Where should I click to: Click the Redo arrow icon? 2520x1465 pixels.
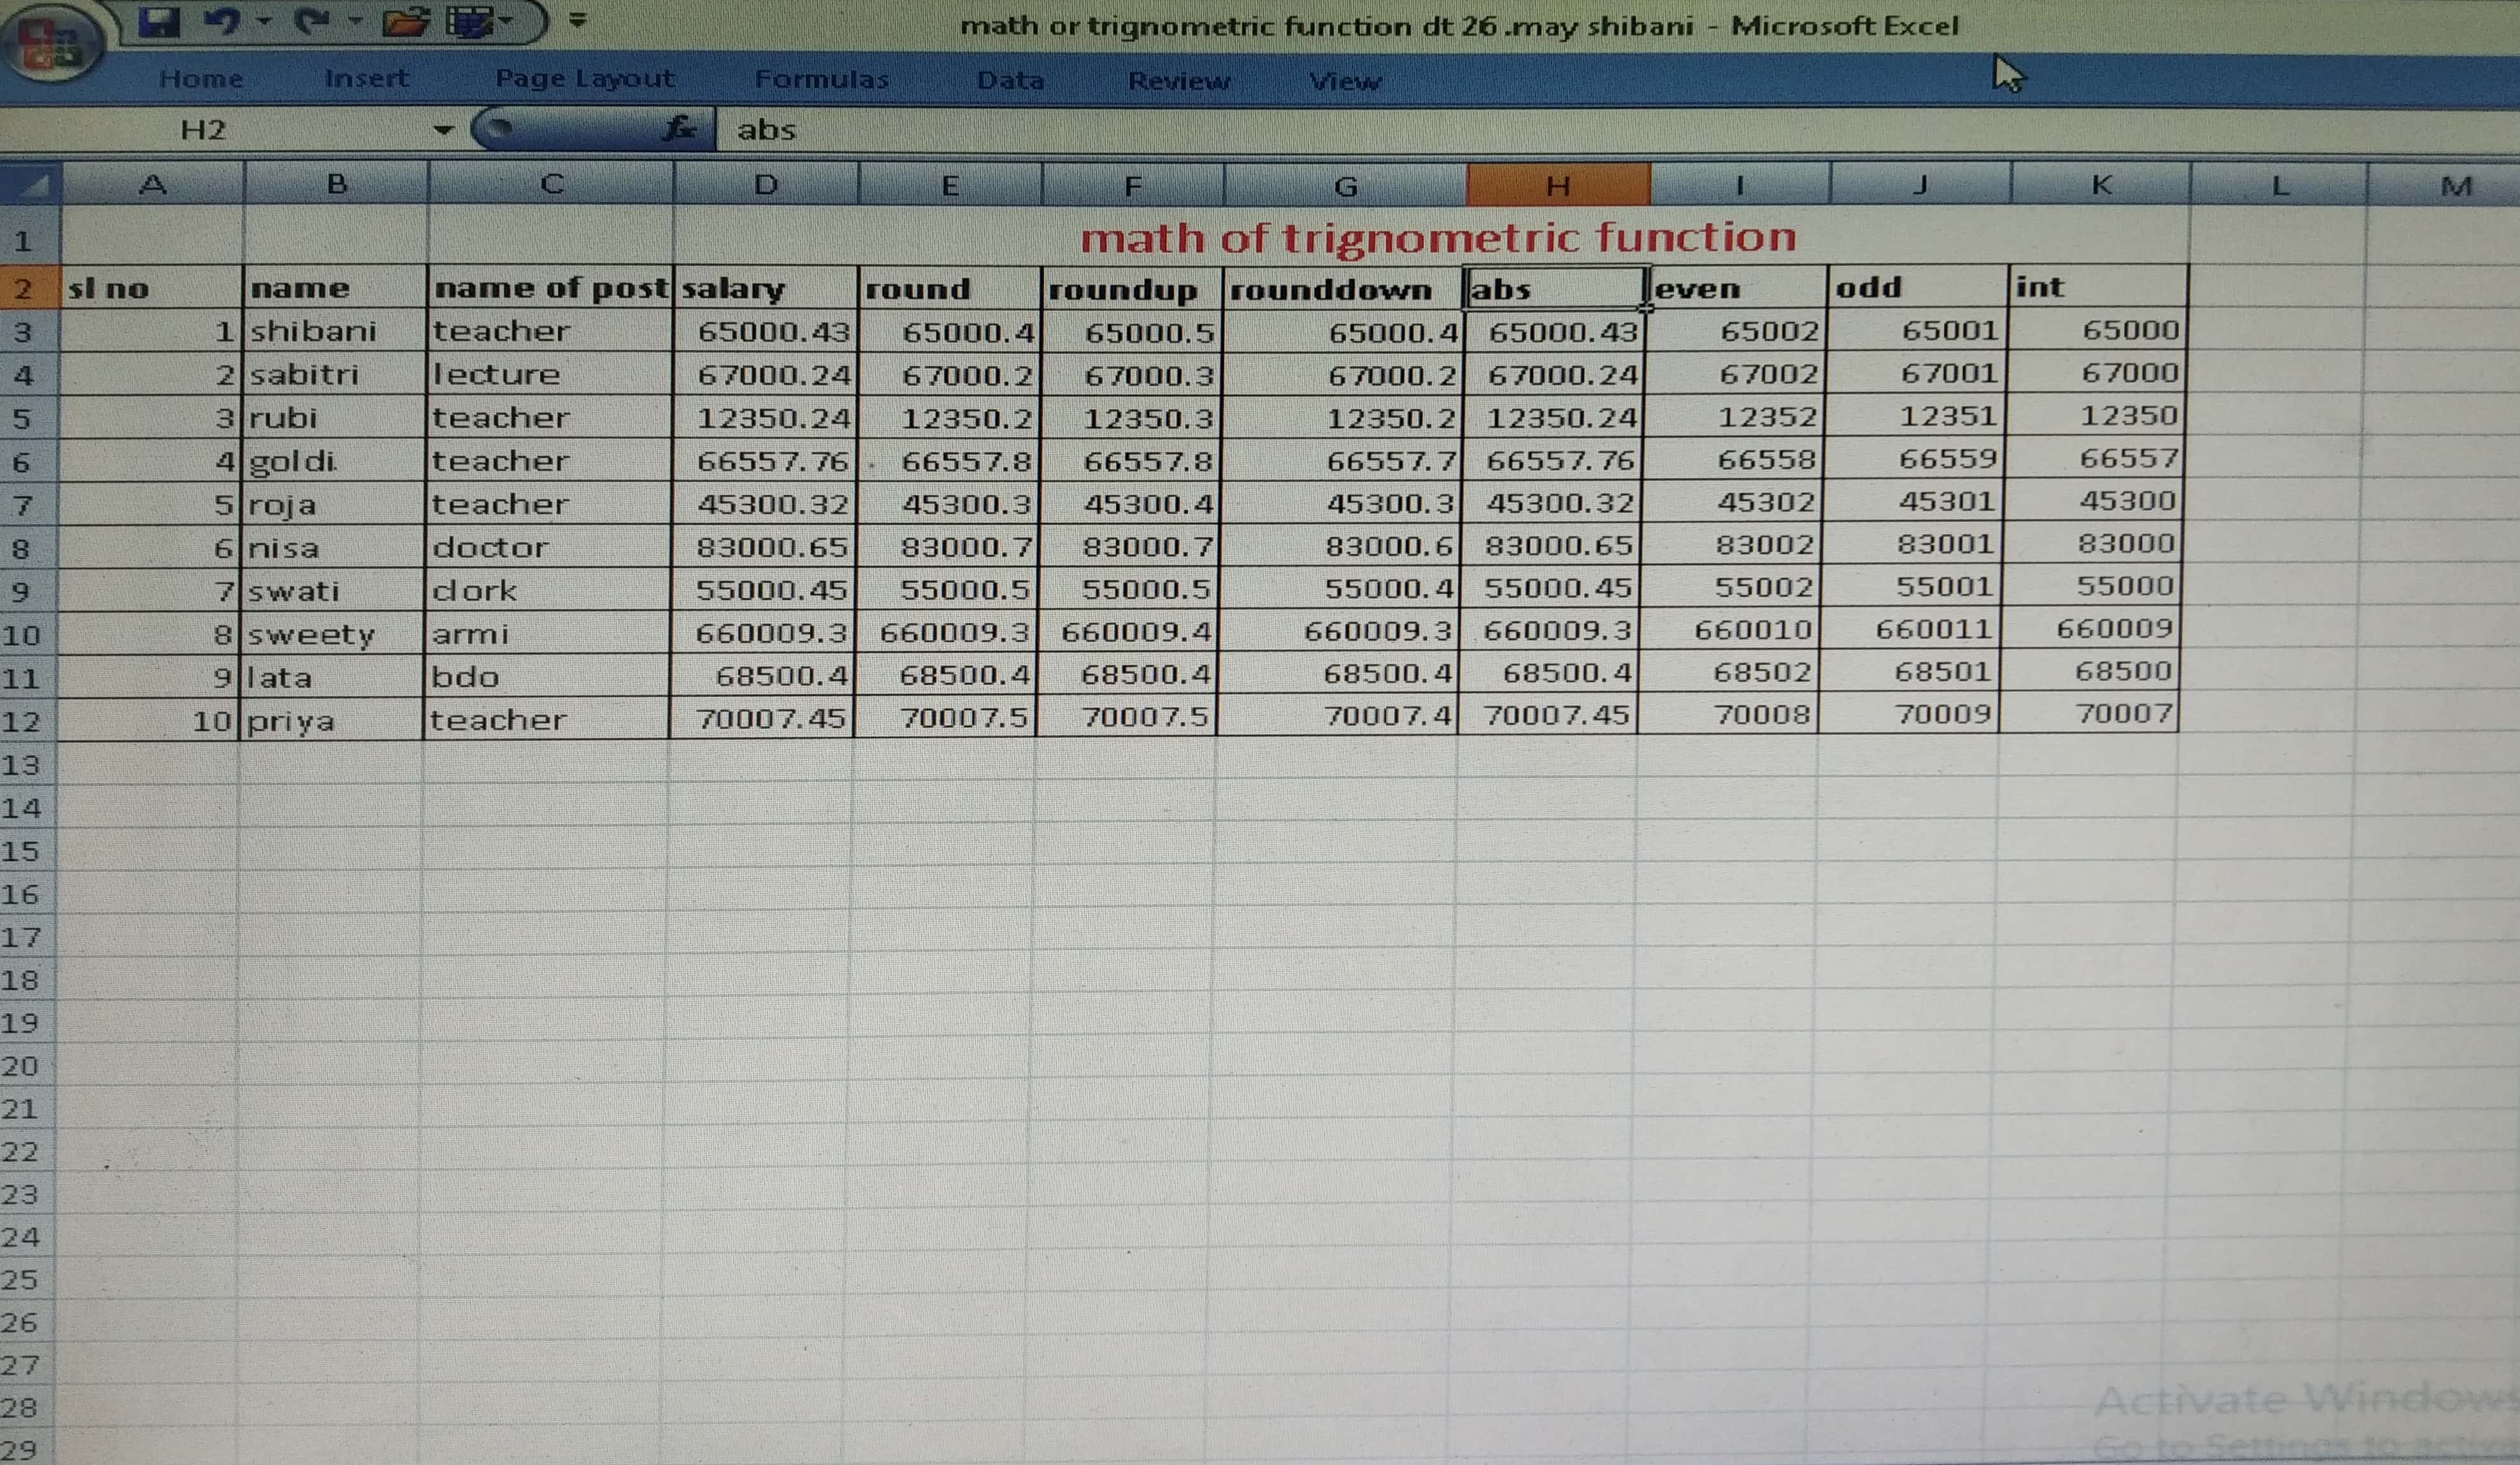tap(313, 21)
